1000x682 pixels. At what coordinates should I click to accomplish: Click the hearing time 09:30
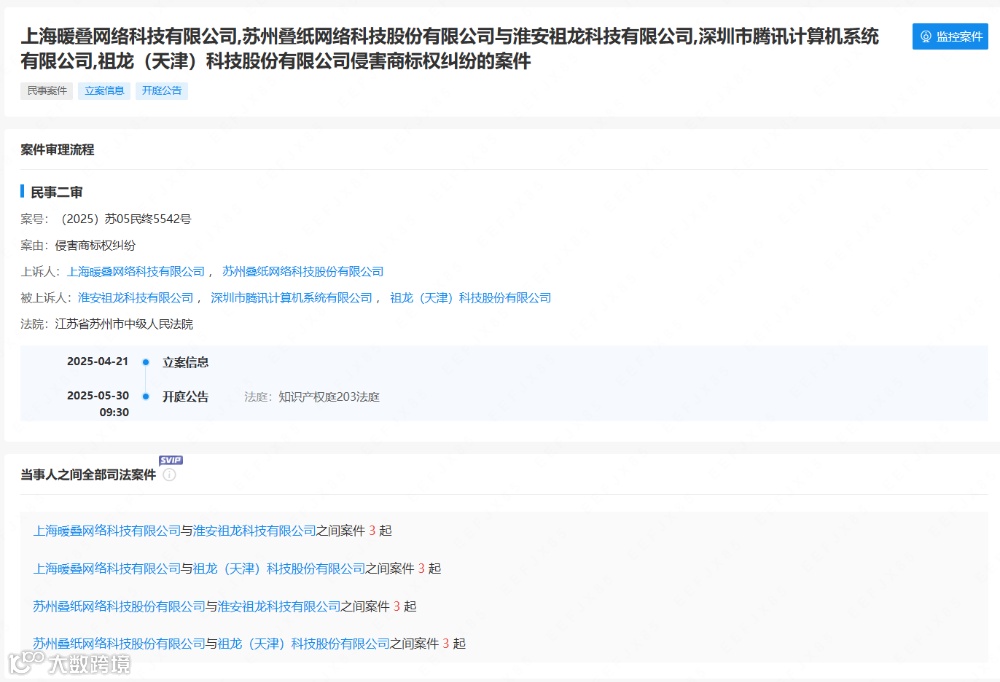point(114,412)
